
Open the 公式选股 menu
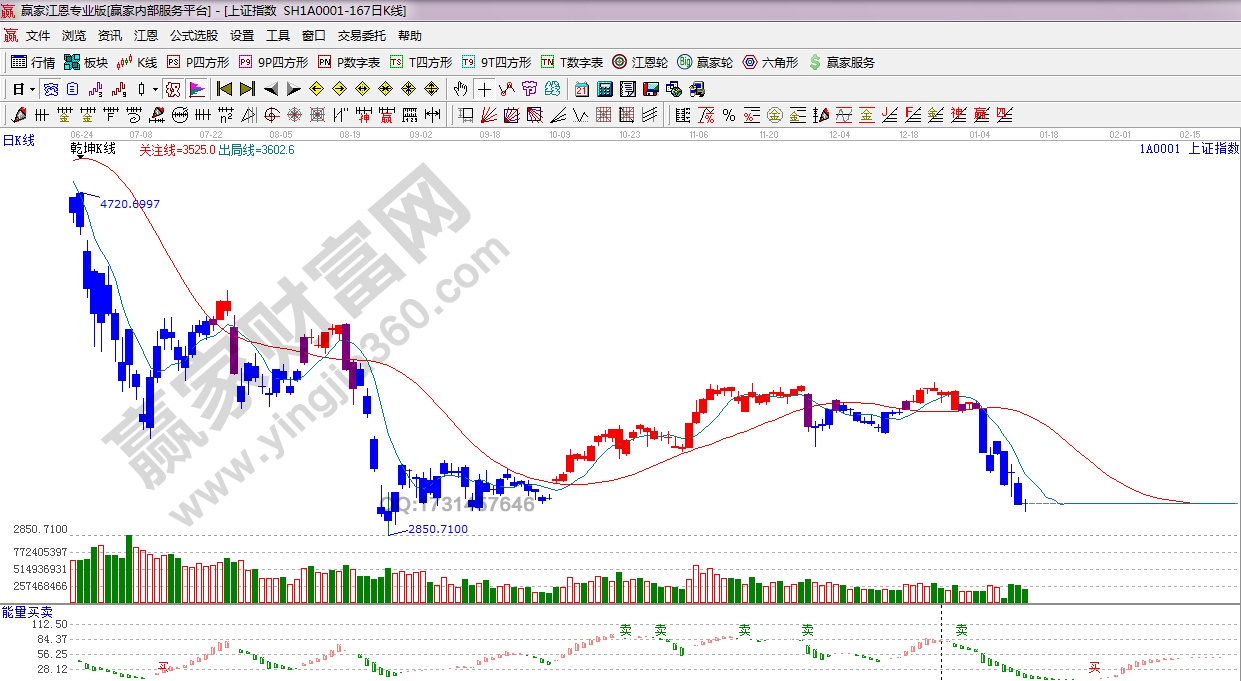click(193, 36)
